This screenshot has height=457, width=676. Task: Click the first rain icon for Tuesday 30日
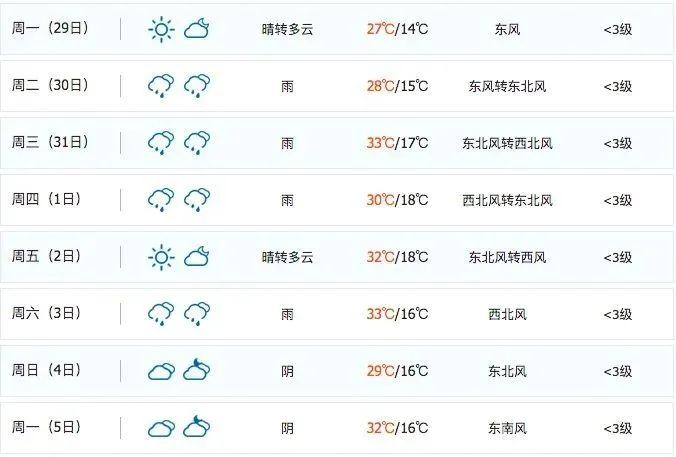click(x=161, y=86)
